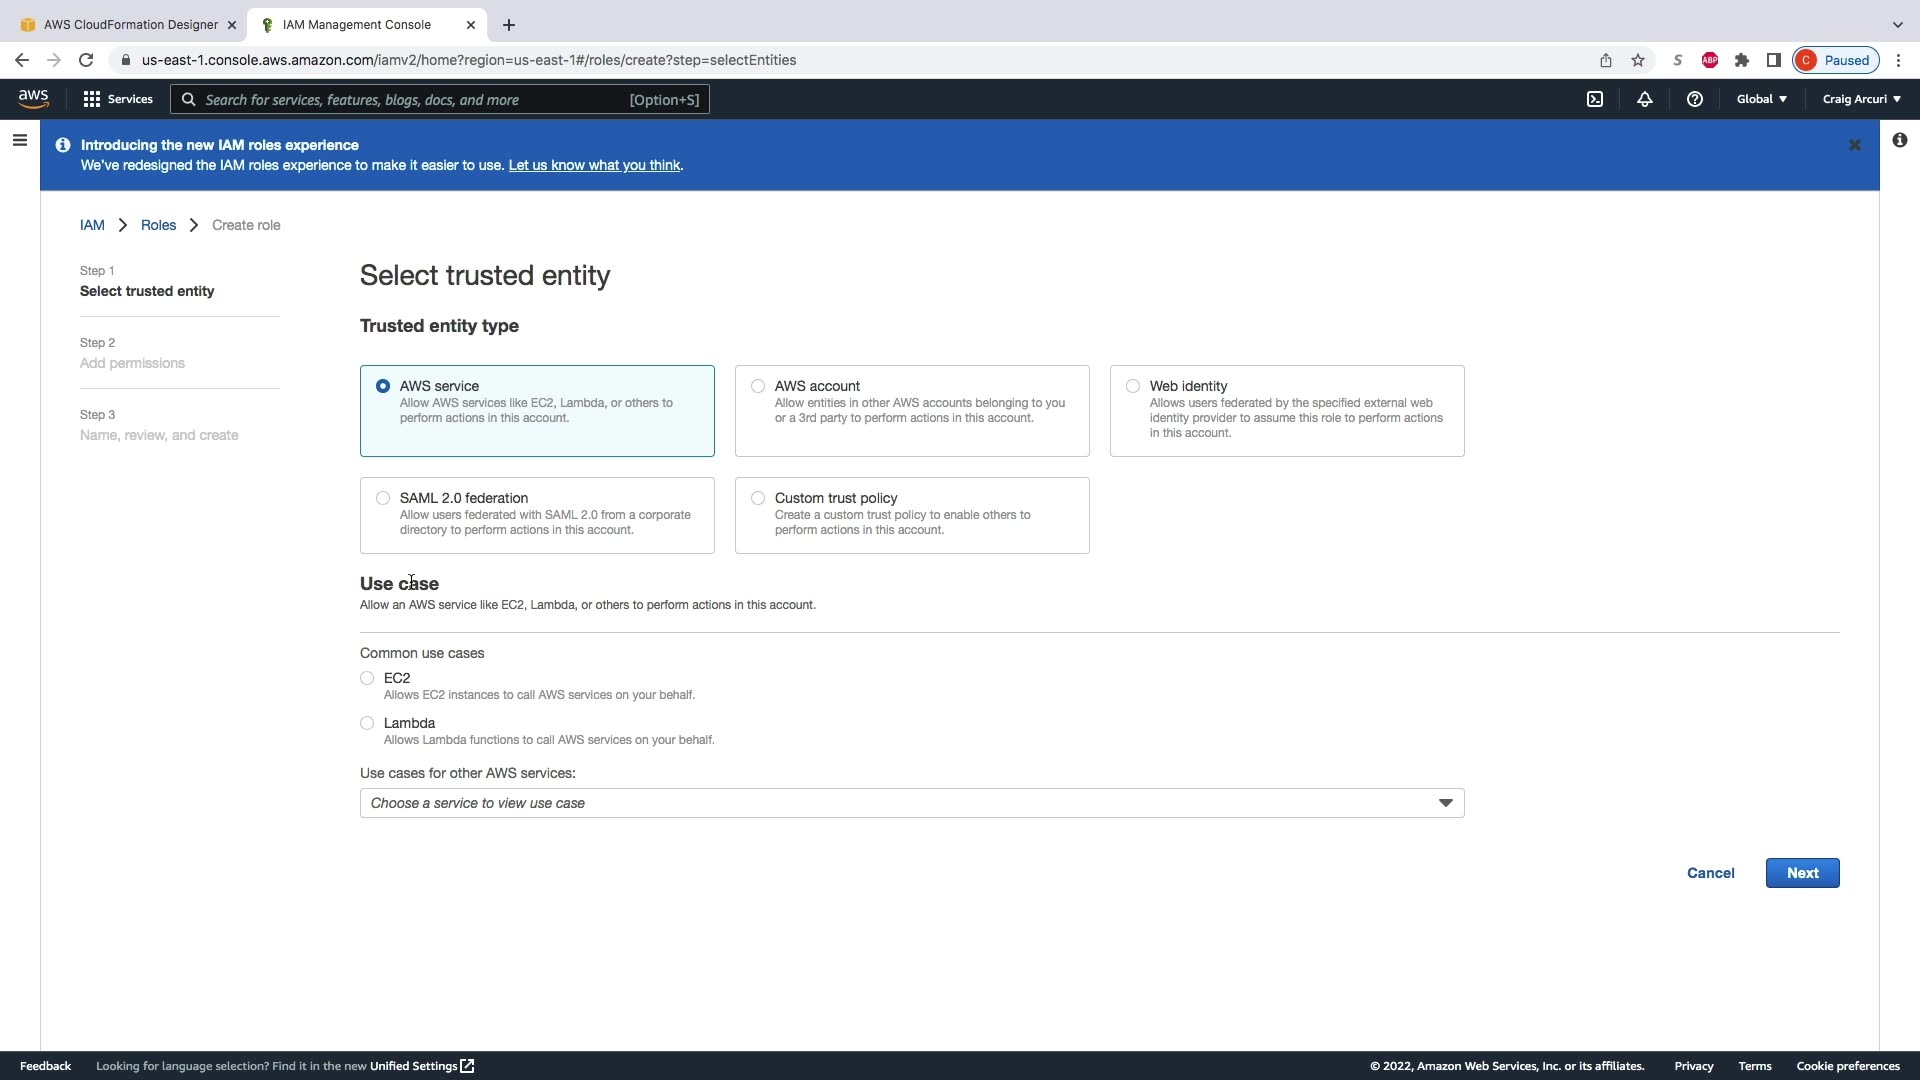Select the Web identity option
Viewport: 1920px width, 1080px height.
pos(1133,386)
